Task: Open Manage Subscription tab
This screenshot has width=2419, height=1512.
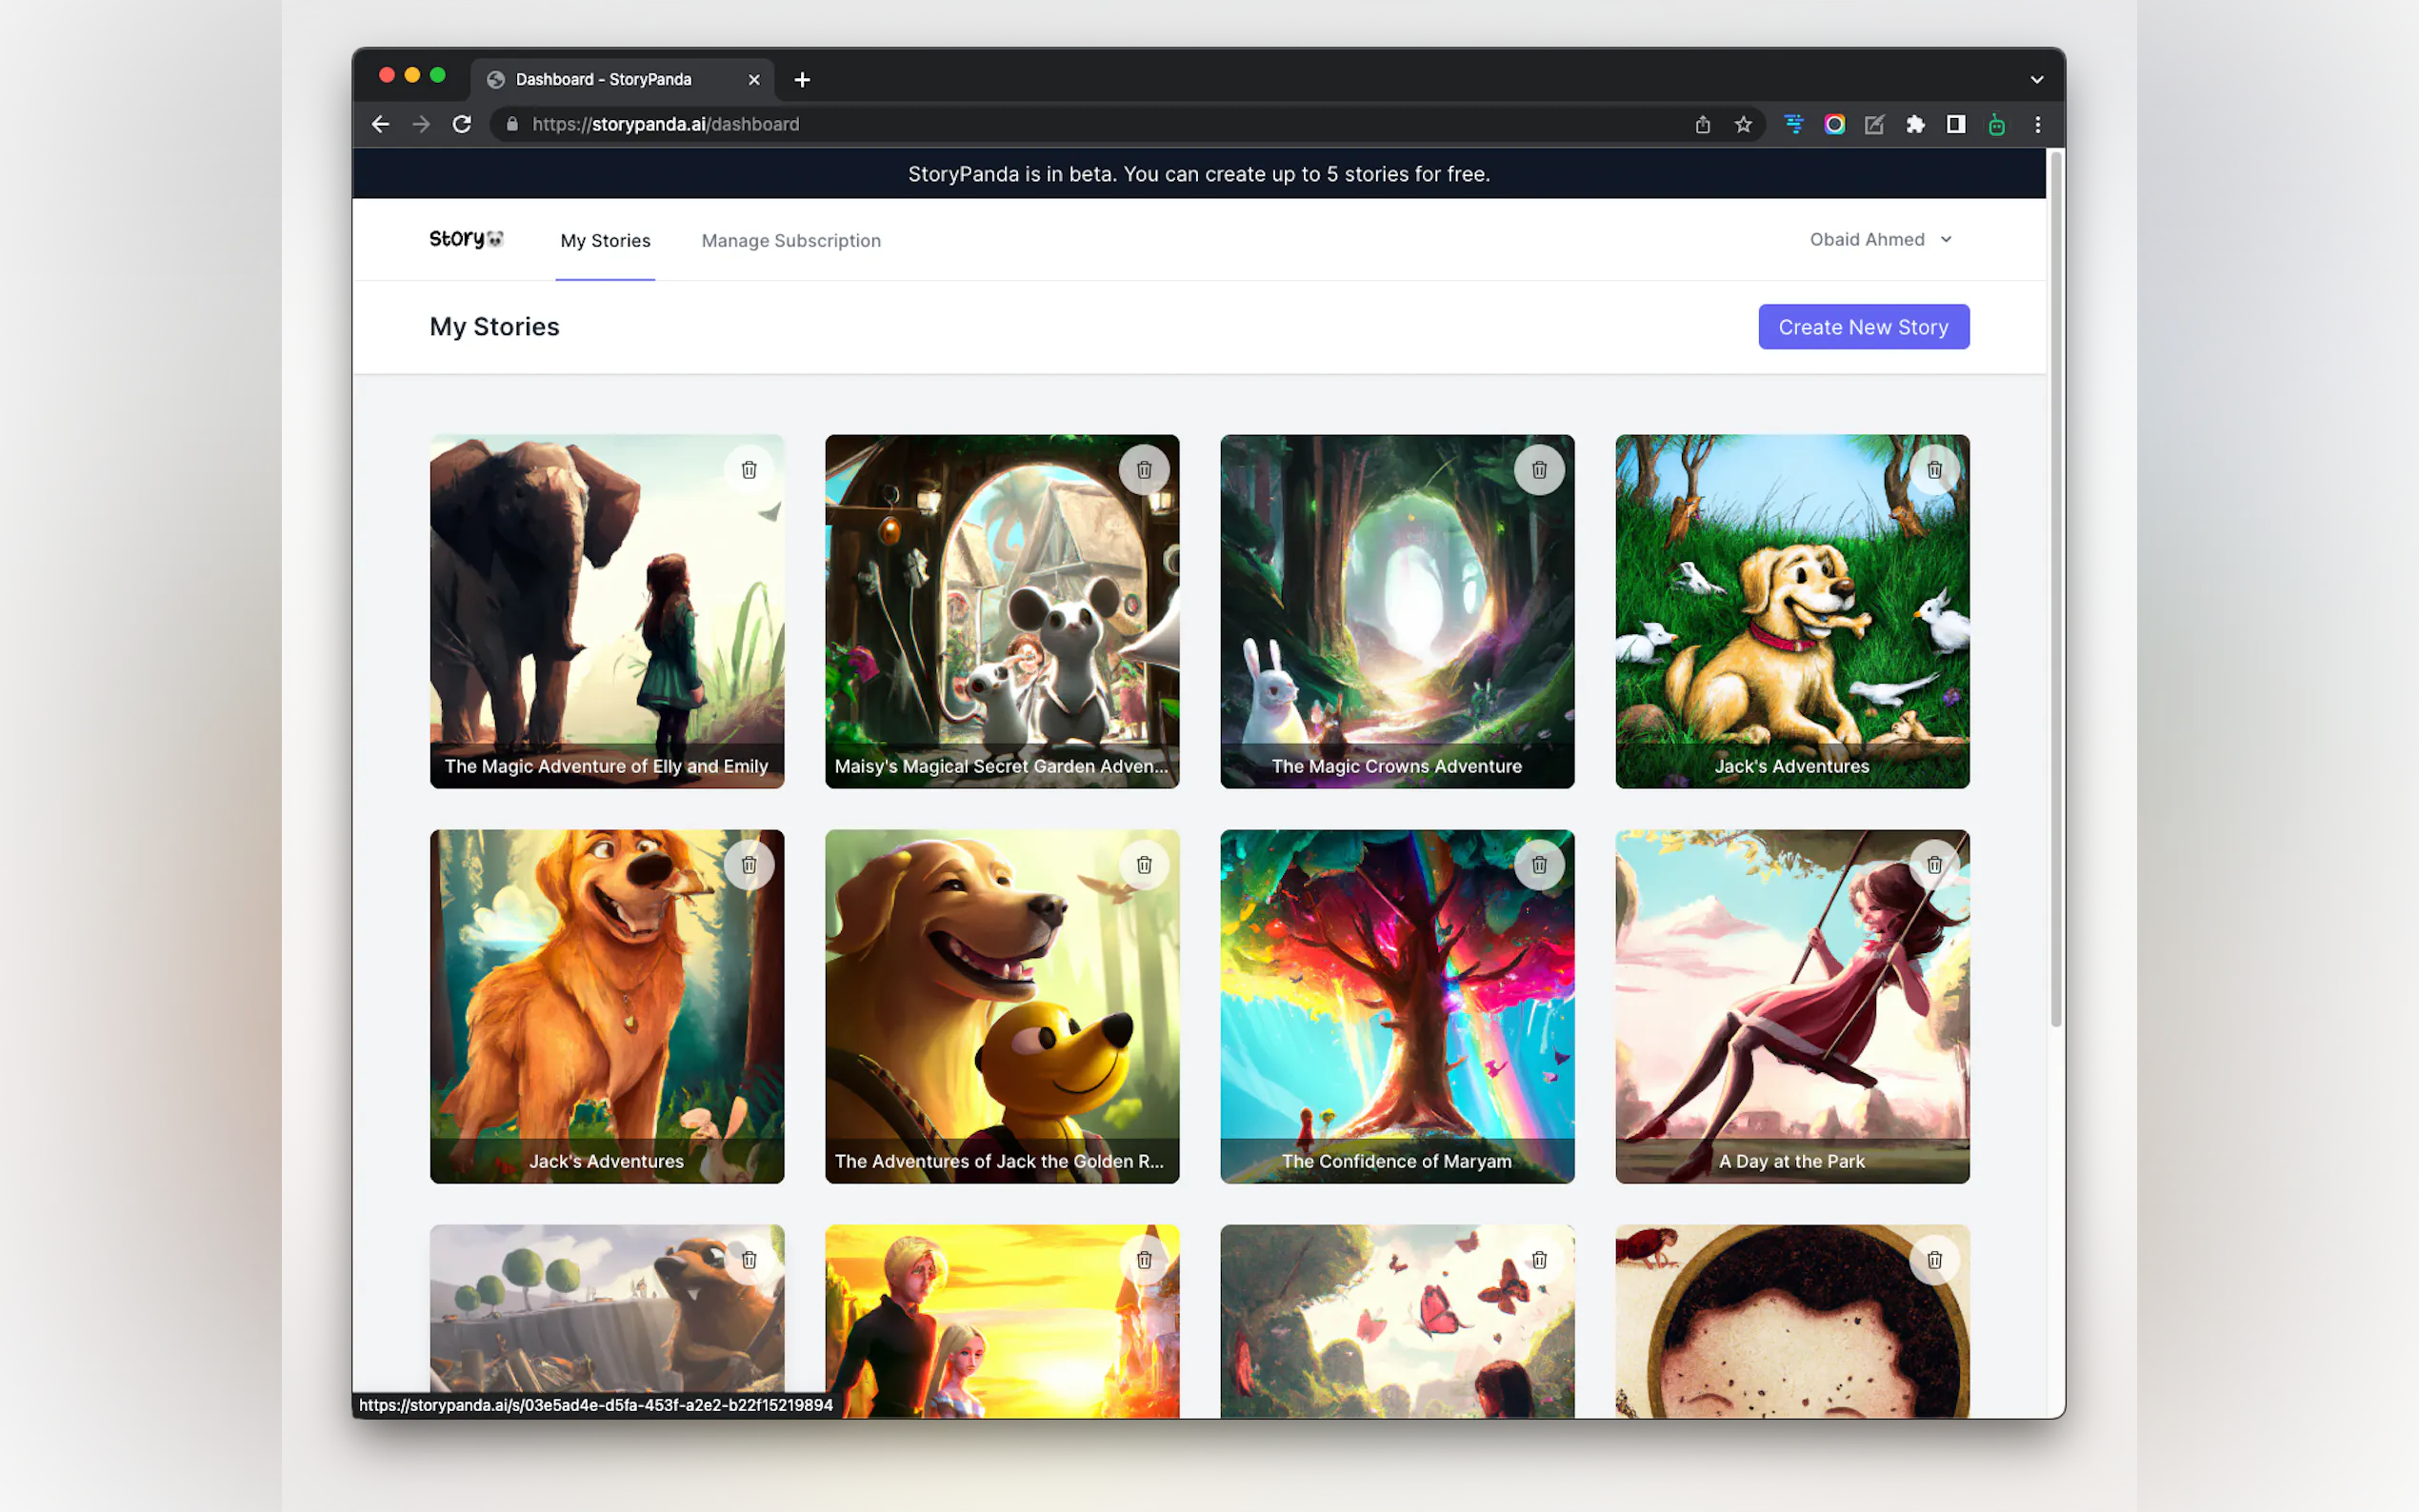Action: [x=790, y=241]
